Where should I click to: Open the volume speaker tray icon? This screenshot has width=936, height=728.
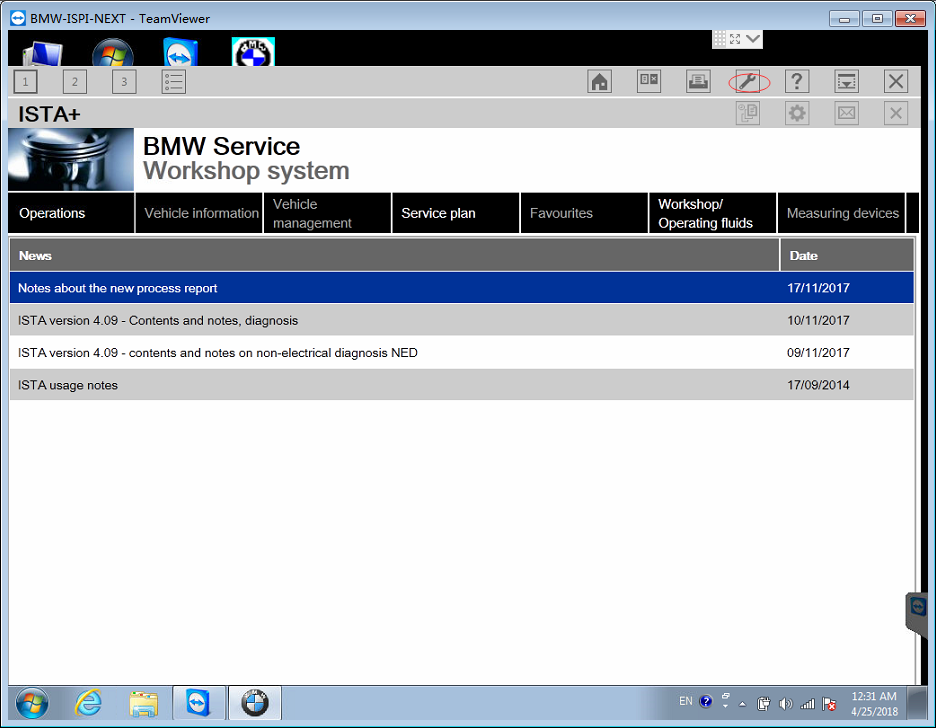(786, 704)
